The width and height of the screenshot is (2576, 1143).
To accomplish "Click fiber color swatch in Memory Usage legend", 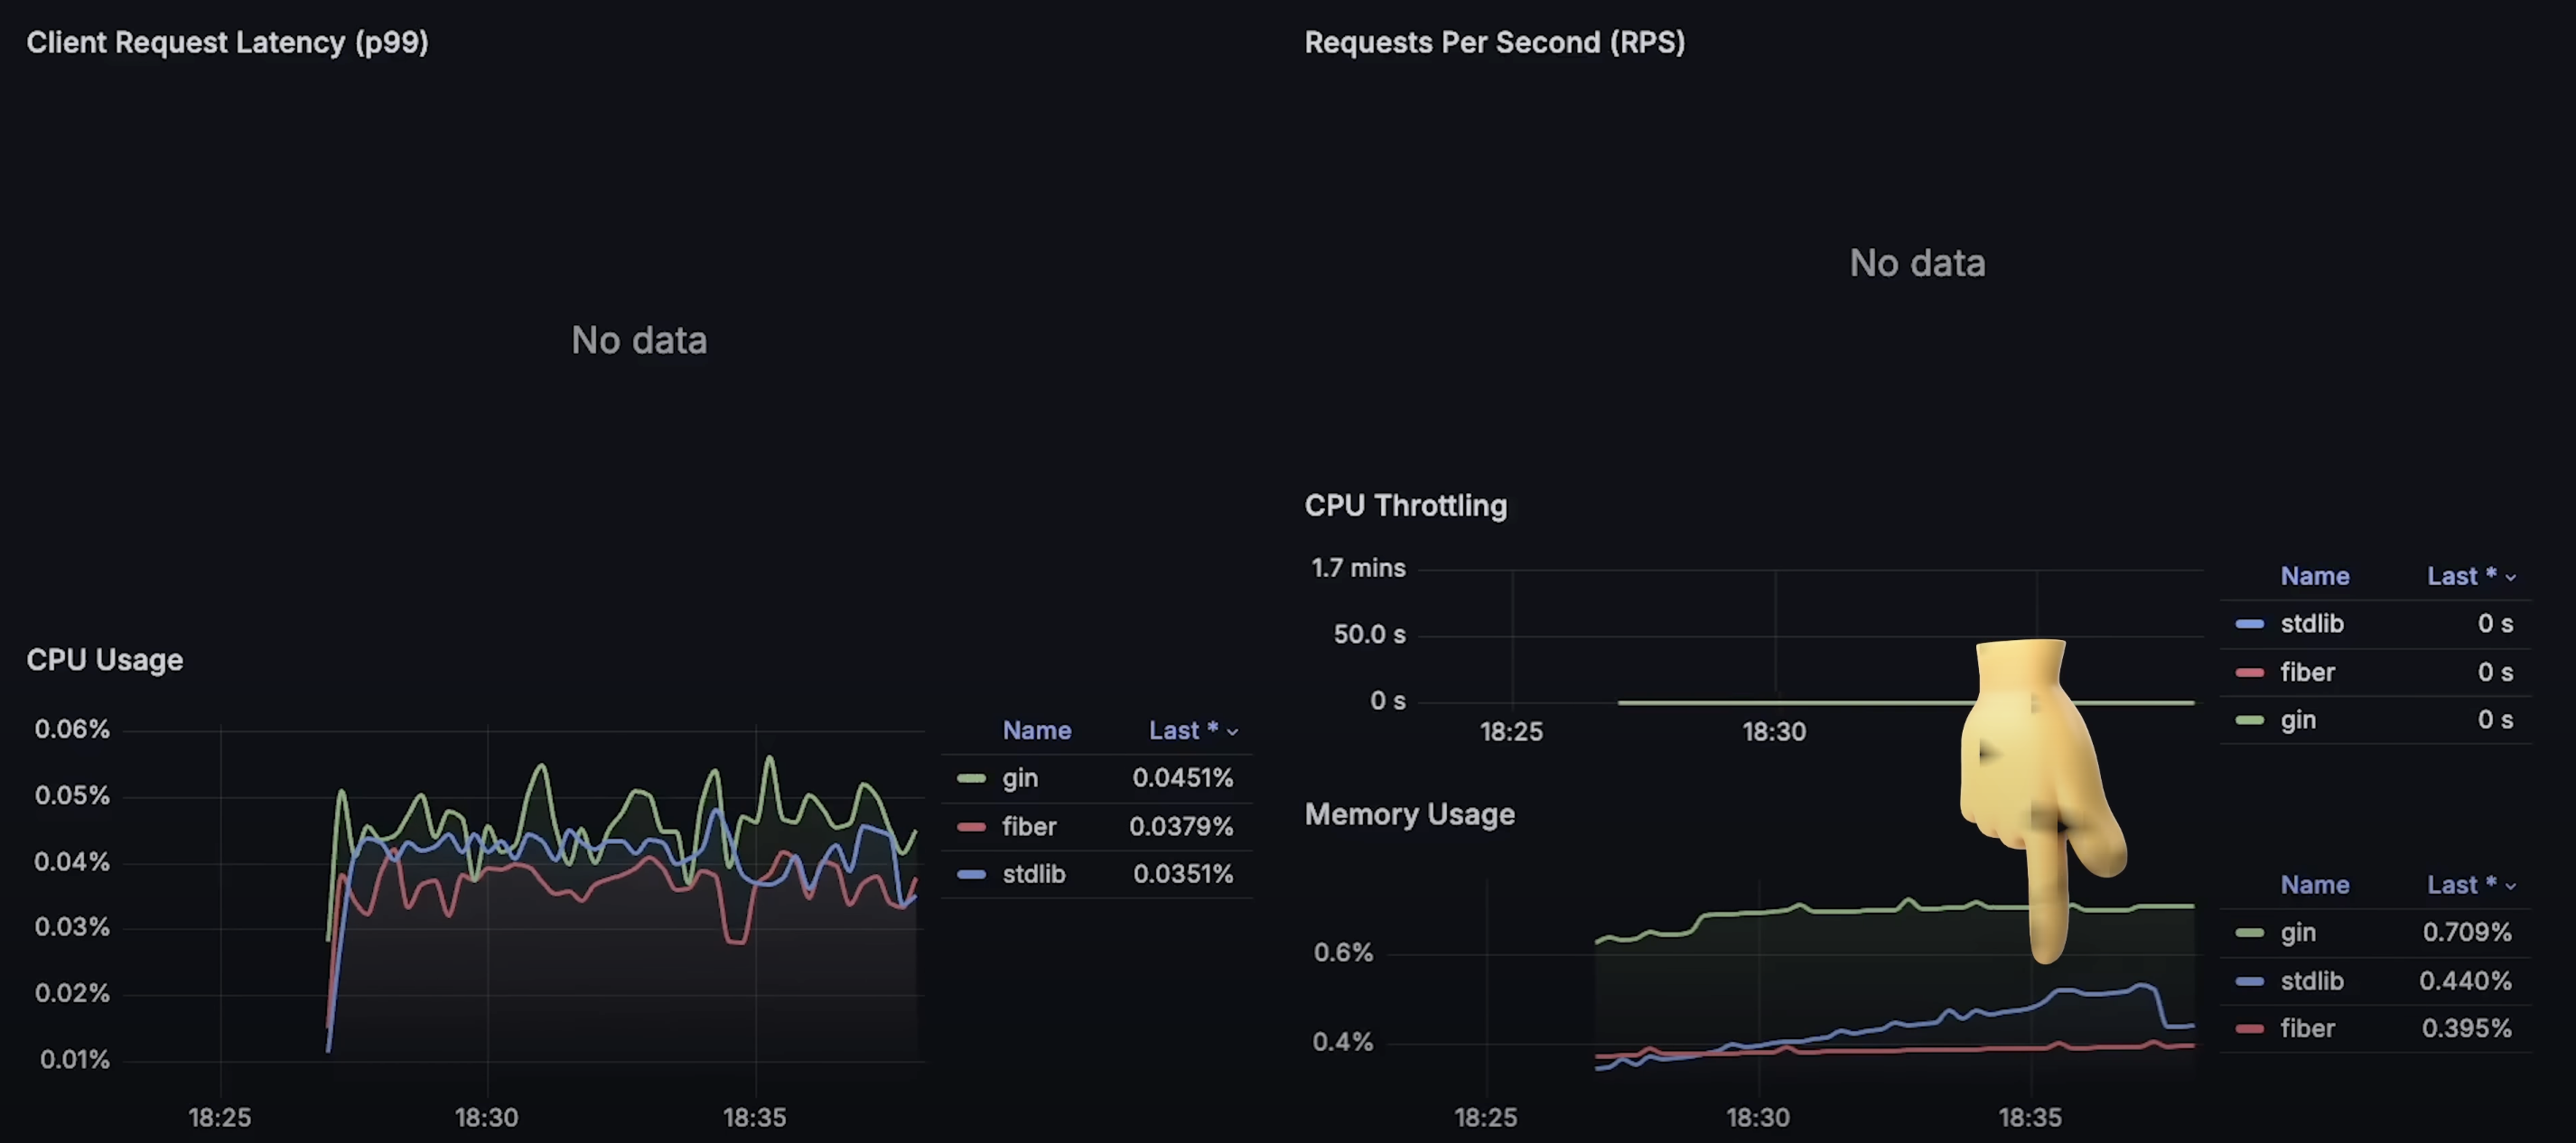I will 2249,1028.
